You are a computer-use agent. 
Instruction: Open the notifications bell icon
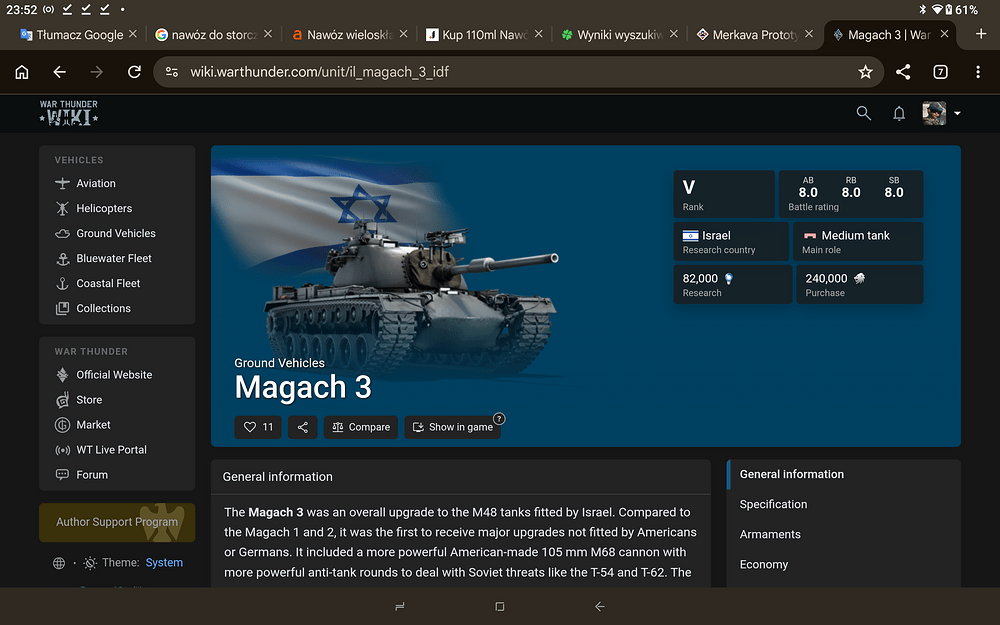[x=899, y=114]
